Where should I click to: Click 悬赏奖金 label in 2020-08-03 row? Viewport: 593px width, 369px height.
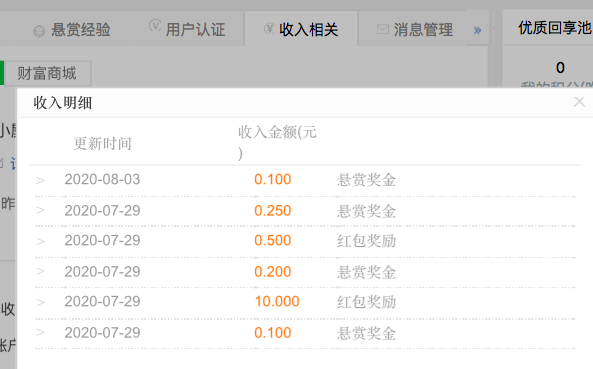366,180
